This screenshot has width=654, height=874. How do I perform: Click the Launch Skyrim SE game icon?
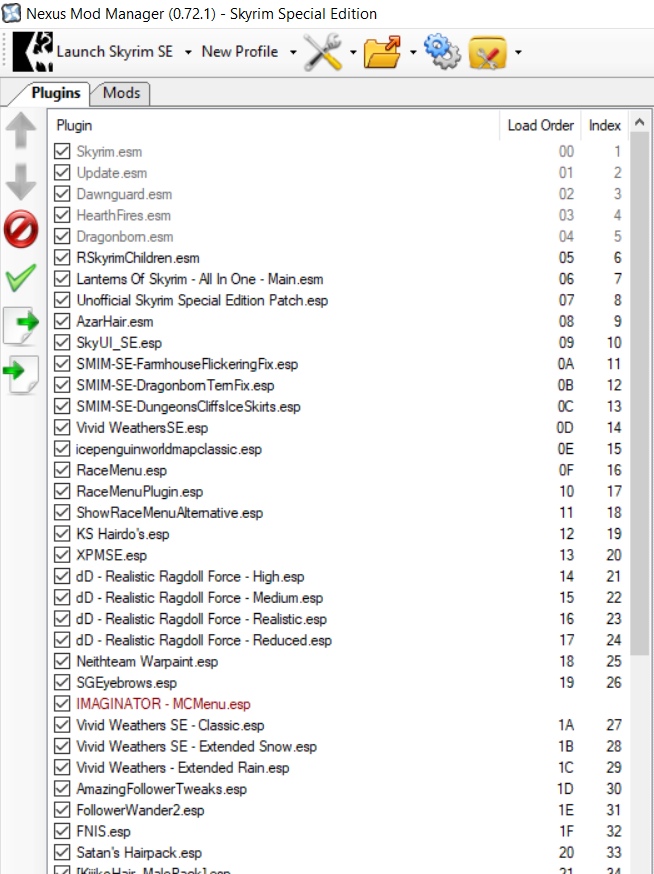(33, 52)
